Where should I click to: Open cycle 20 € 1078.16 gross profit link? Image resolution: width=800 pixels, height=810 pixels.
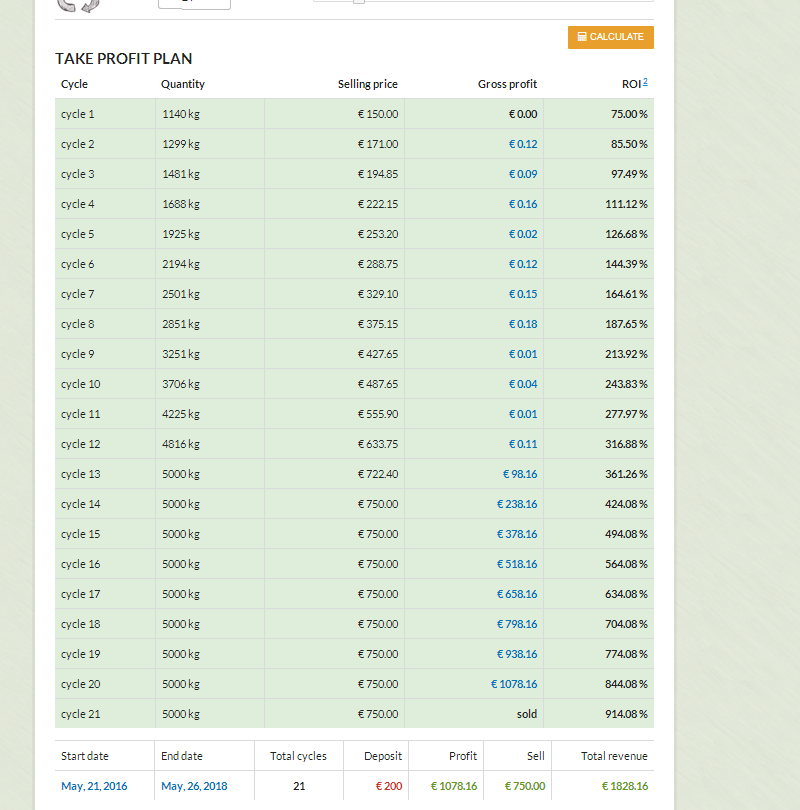click(514, 683)
